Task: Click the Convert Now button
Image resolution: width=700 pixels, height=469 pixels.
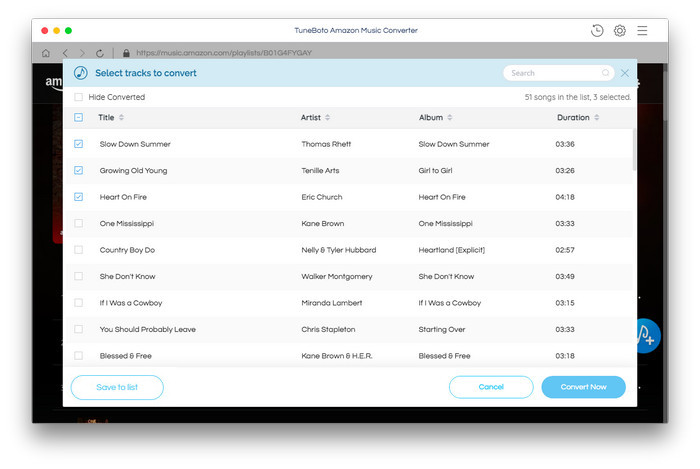Action: [x=583, y=387]
